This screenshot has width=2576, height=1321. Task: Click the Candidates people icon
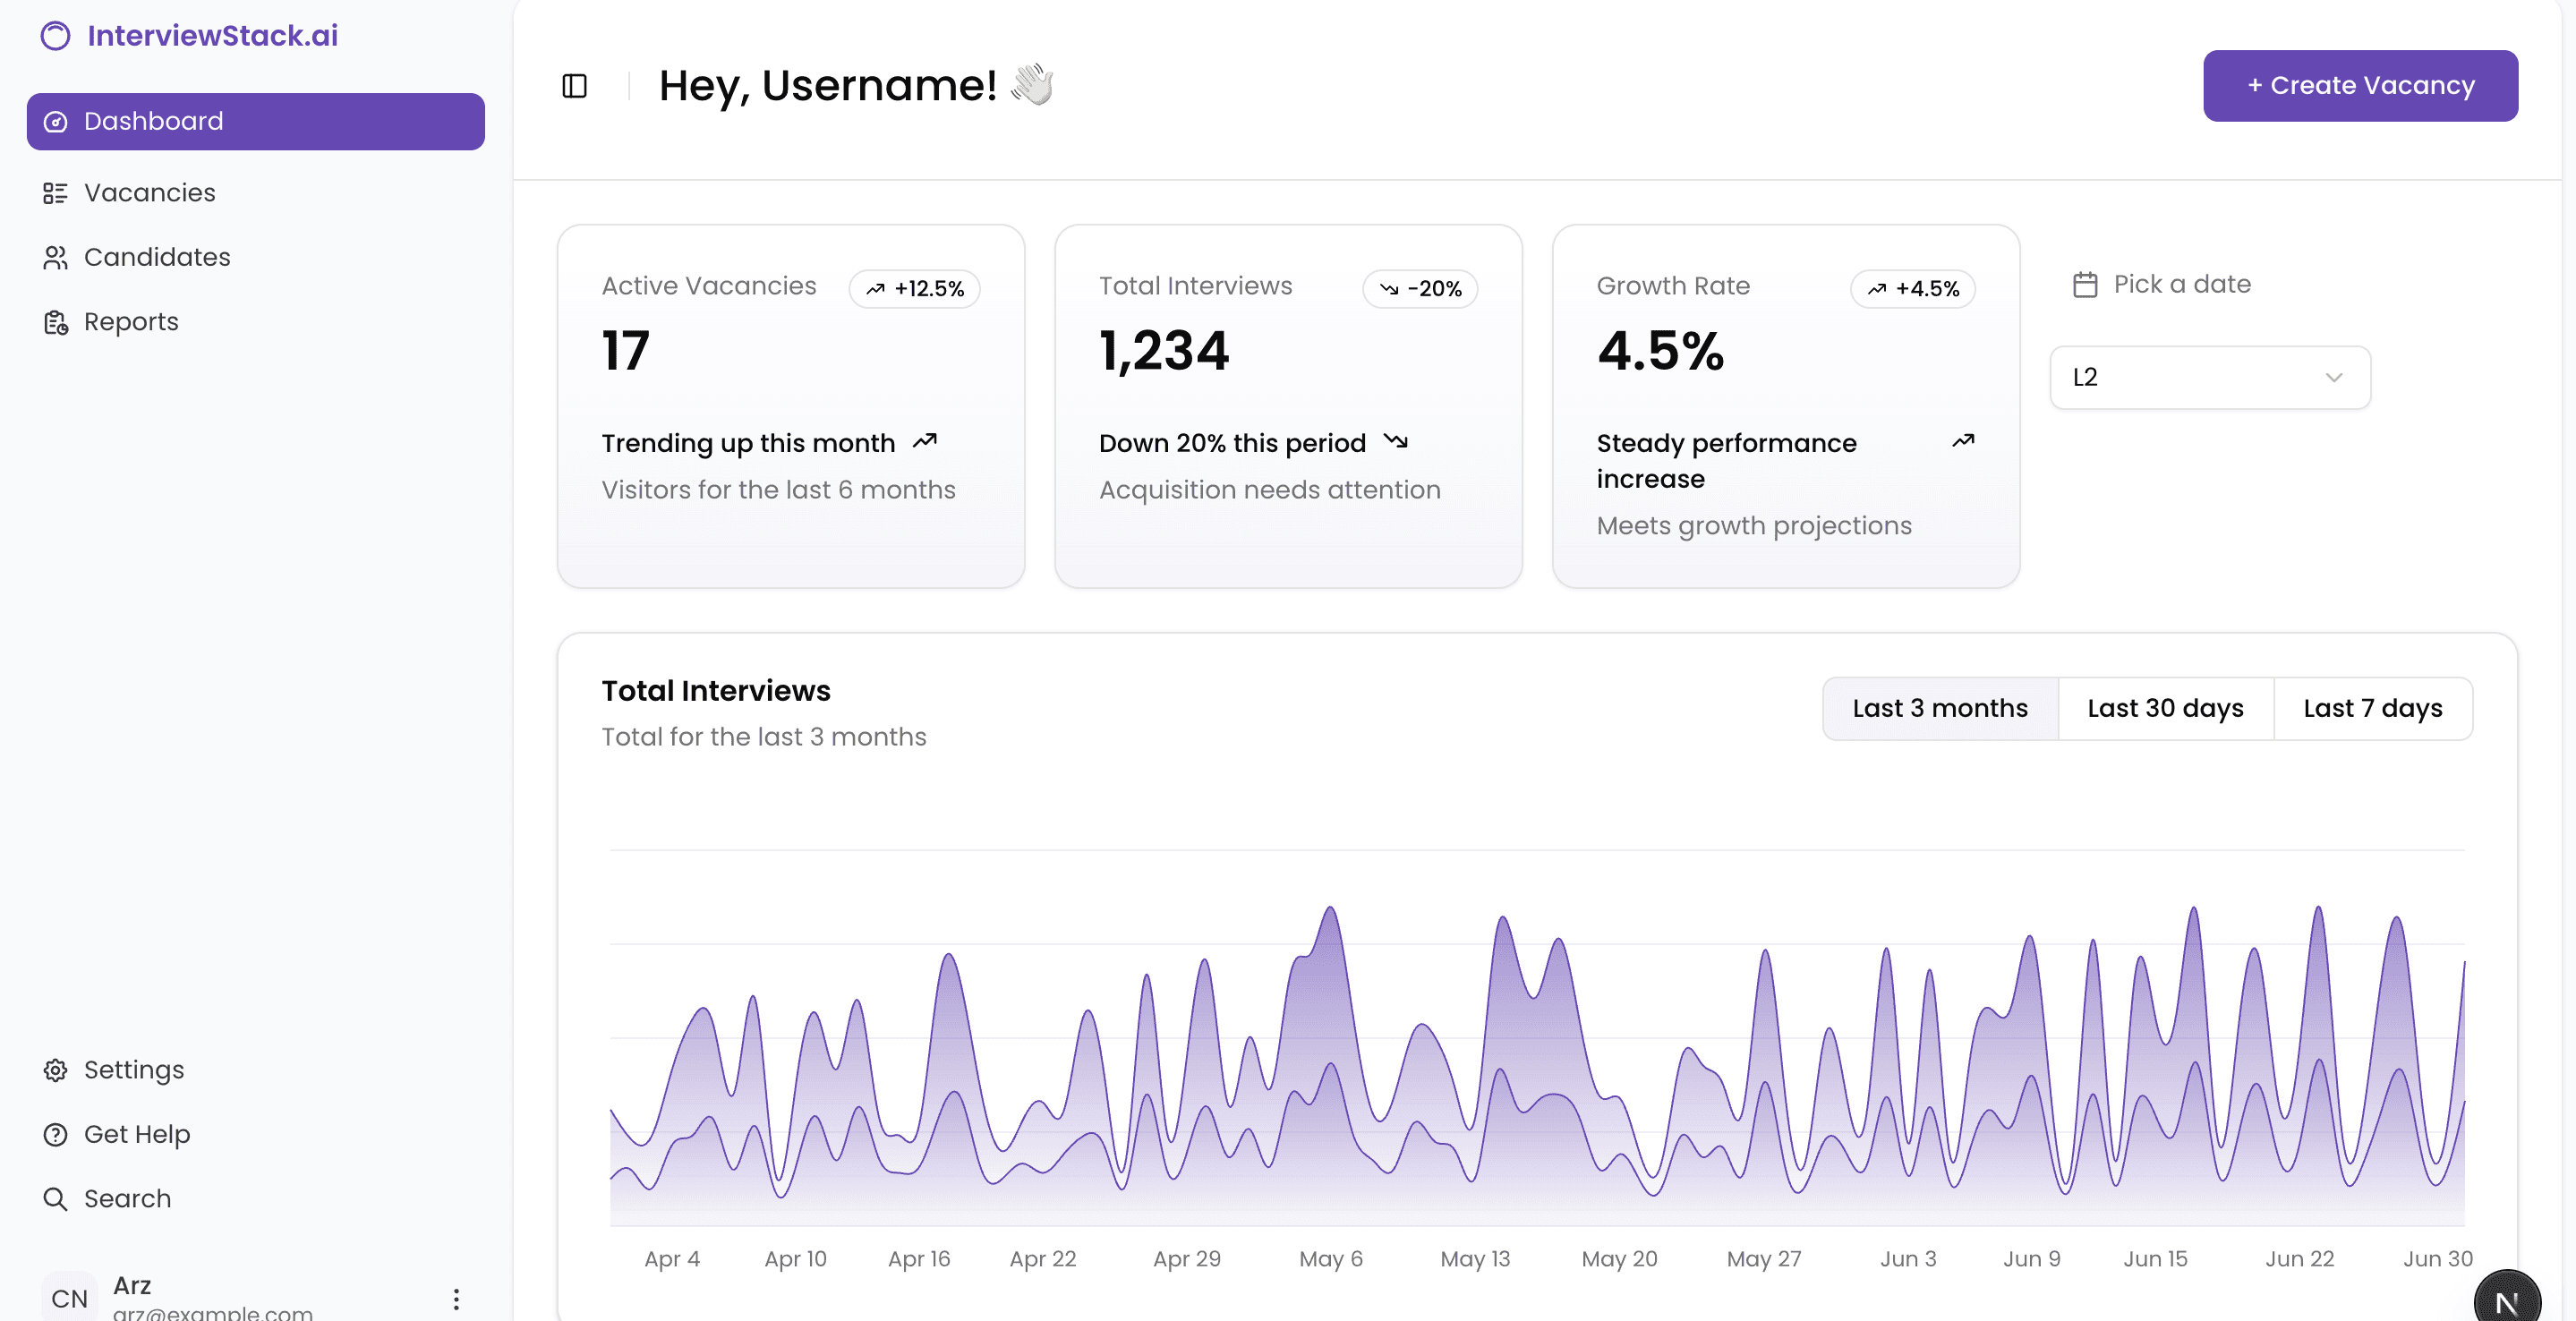[x=55, y=258]
